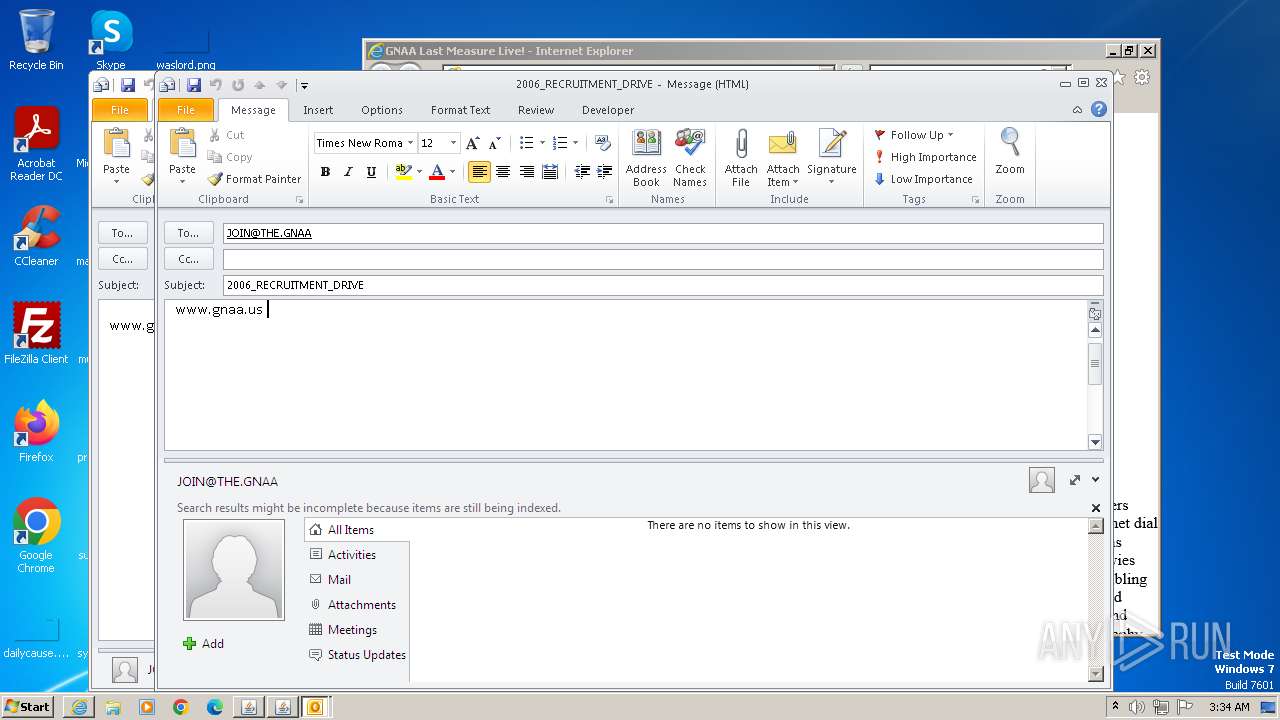Open the orange File tab
This screenshot has width=1280, height=720.
[186, 110]
